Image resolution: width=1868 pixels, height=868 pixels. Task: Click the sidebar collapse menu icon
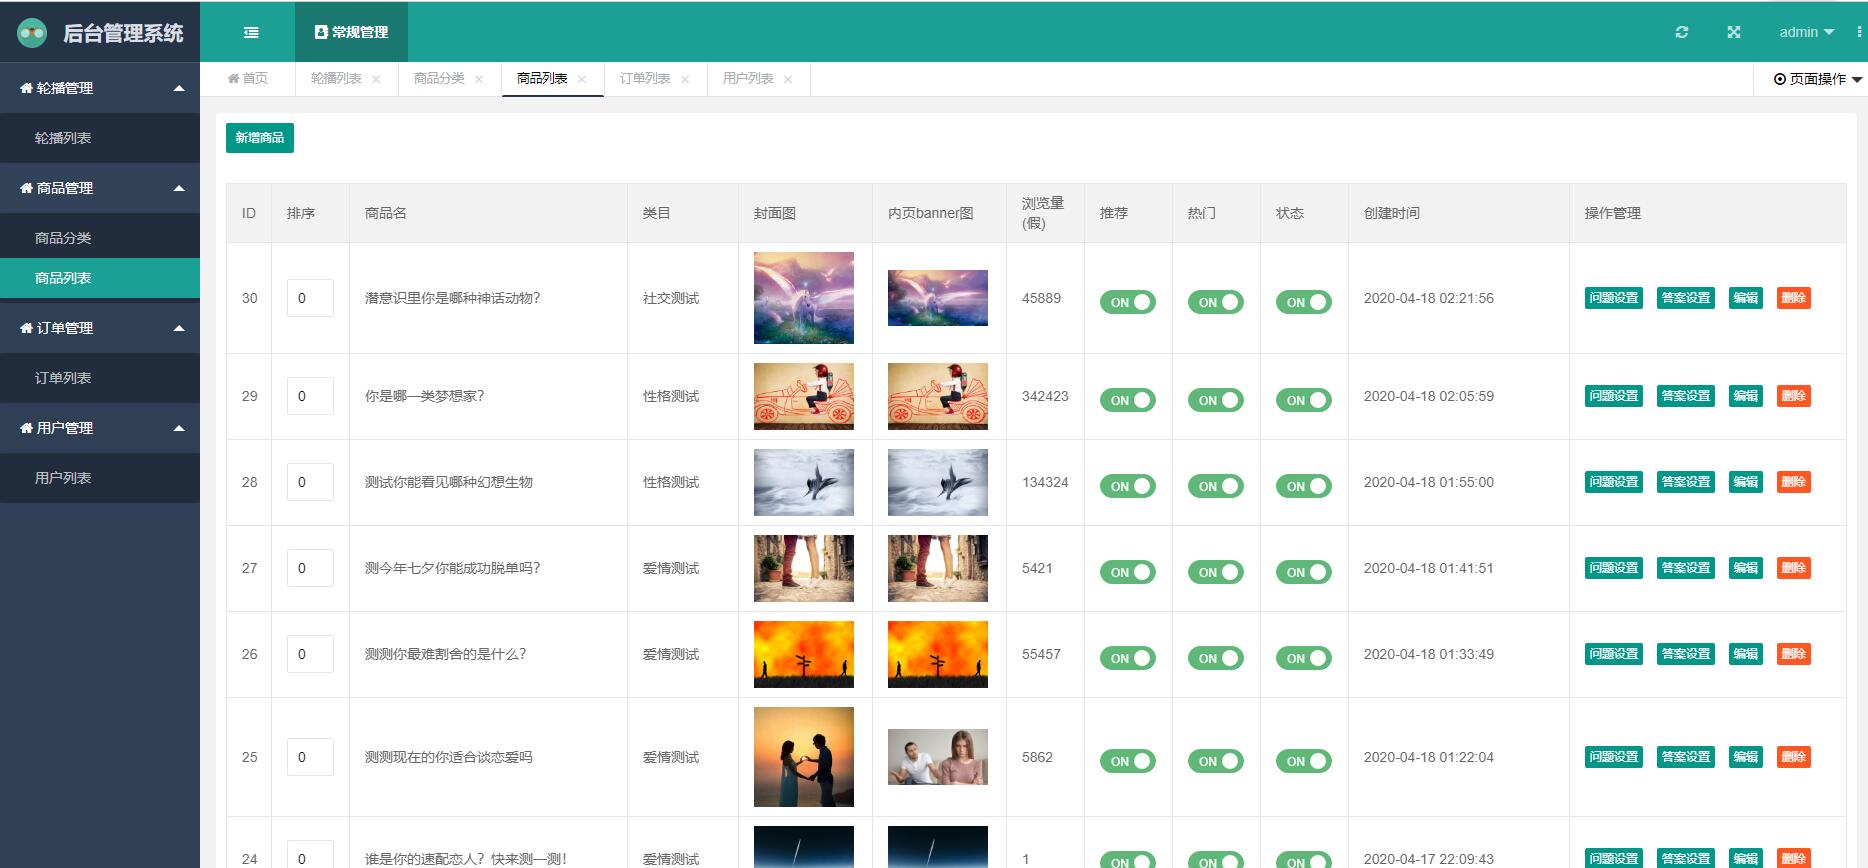pos(251,32)
